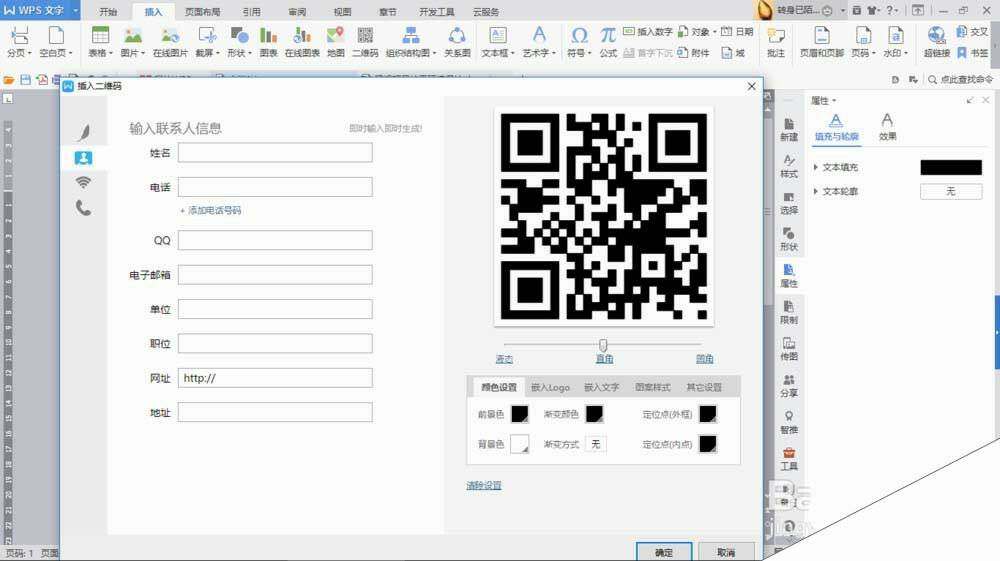The height and width of the screenshot is (561, 1000).
Task: Select the WiFi QR code type icon
Action: coord(84,183)
